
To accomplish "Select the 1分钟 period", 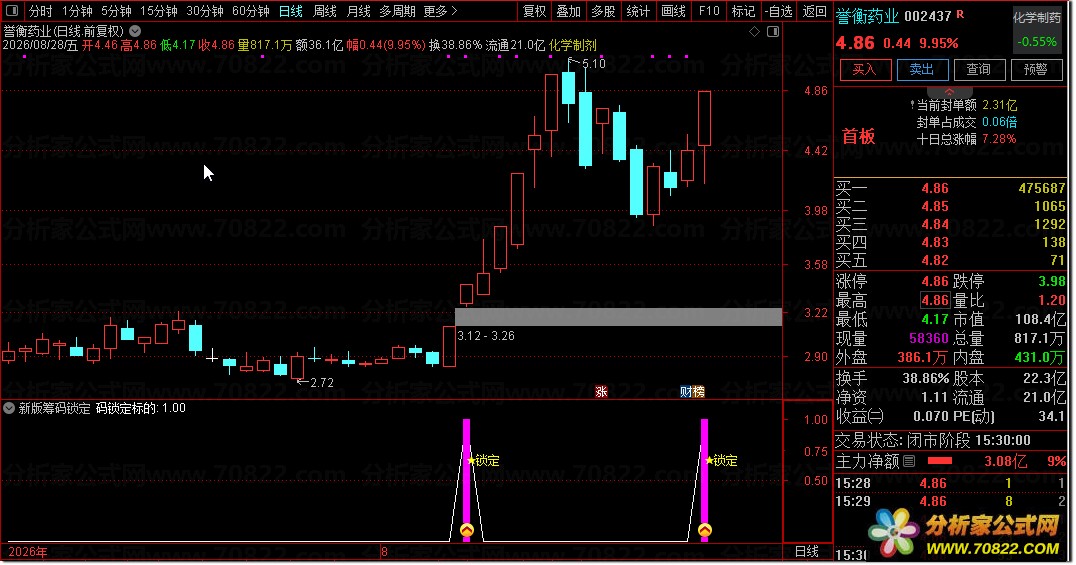I will 77,11.
